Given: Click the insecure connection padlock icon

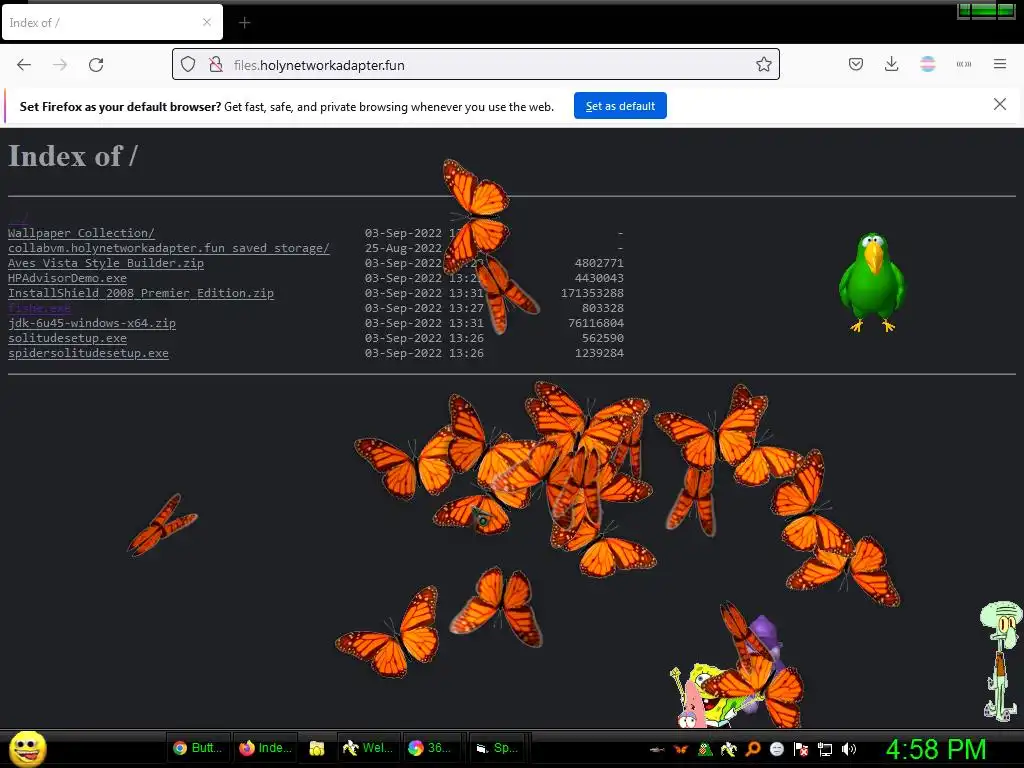Looking at the screenshot, I should (x=216, y=65).
